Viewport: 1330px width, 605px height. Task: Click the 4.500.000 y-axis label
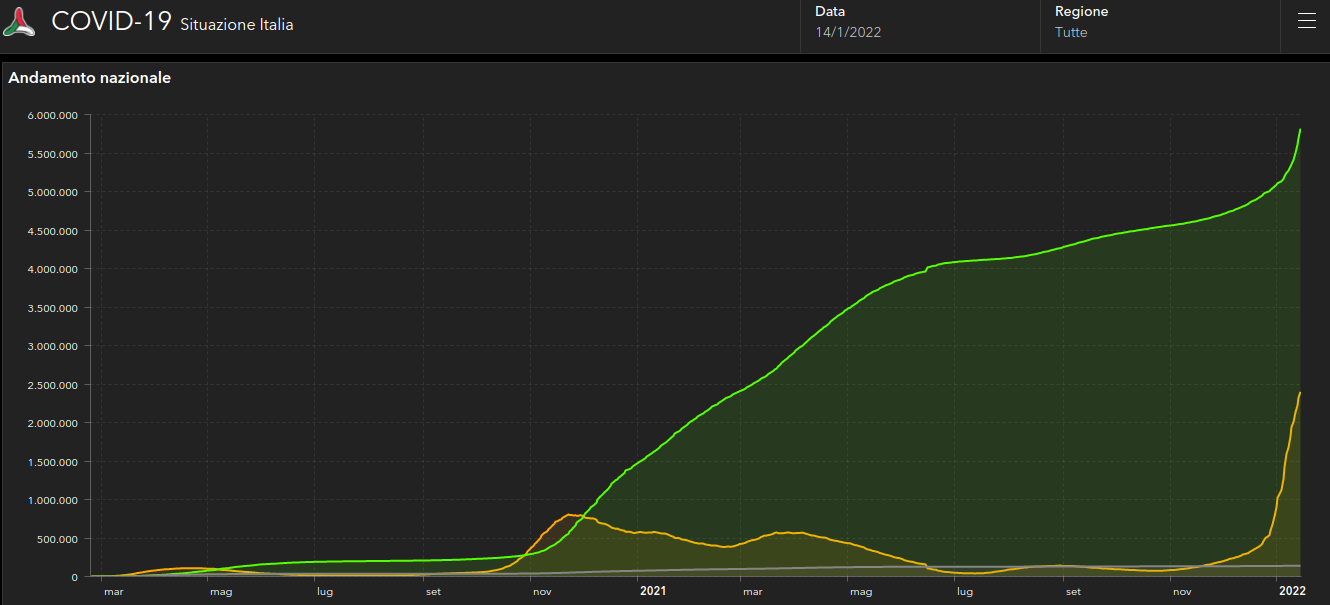point(54,231)
